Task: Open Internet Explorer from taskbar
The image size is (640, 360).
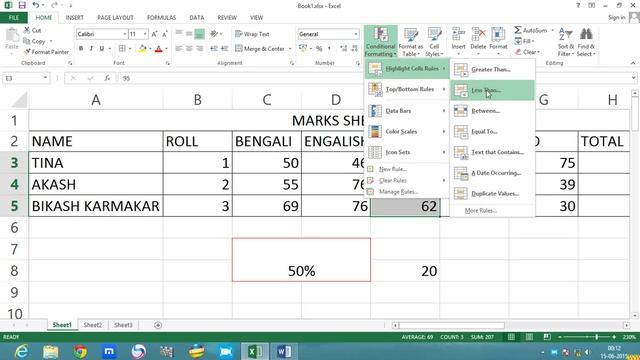Action: pyautogui.click(x=21, y=351)
